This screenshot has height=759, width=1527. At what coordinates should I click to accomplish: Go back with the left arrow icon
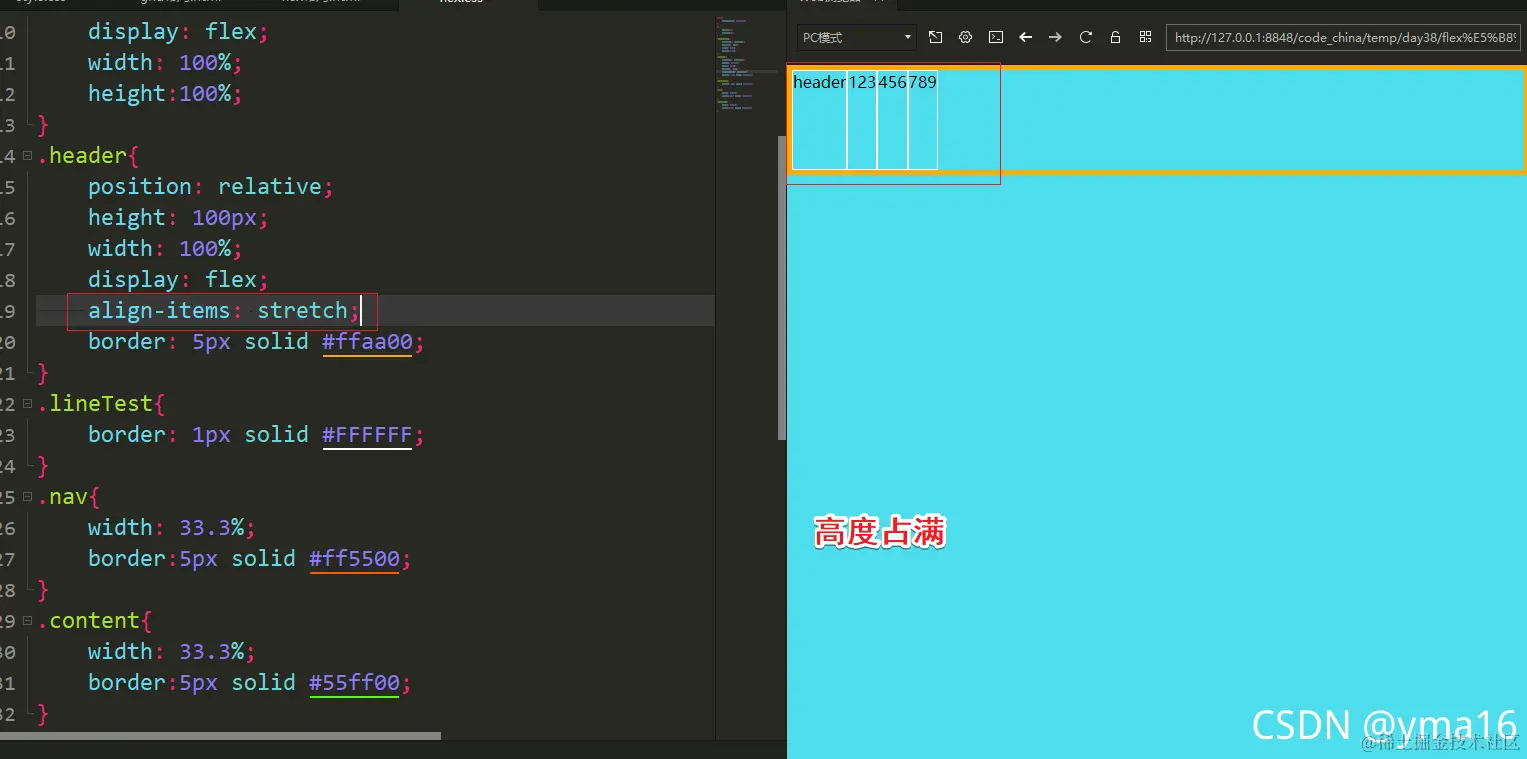pos(1025,37)
